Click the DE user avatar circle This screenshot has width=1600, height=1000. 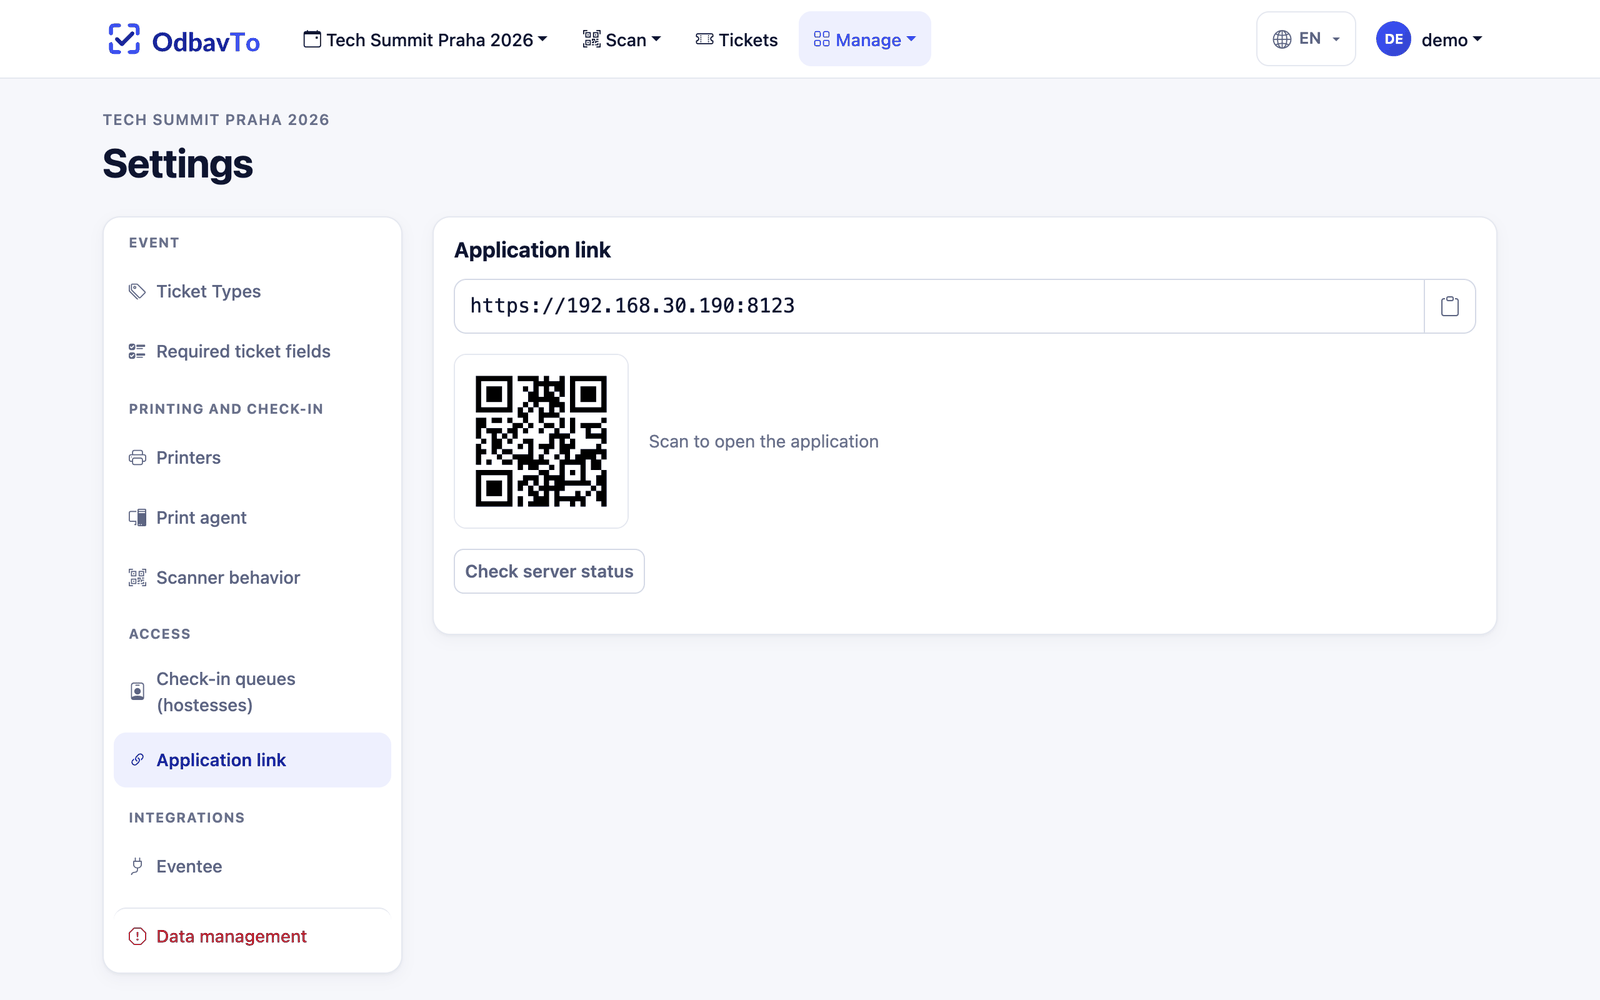tap(1394, 39)
